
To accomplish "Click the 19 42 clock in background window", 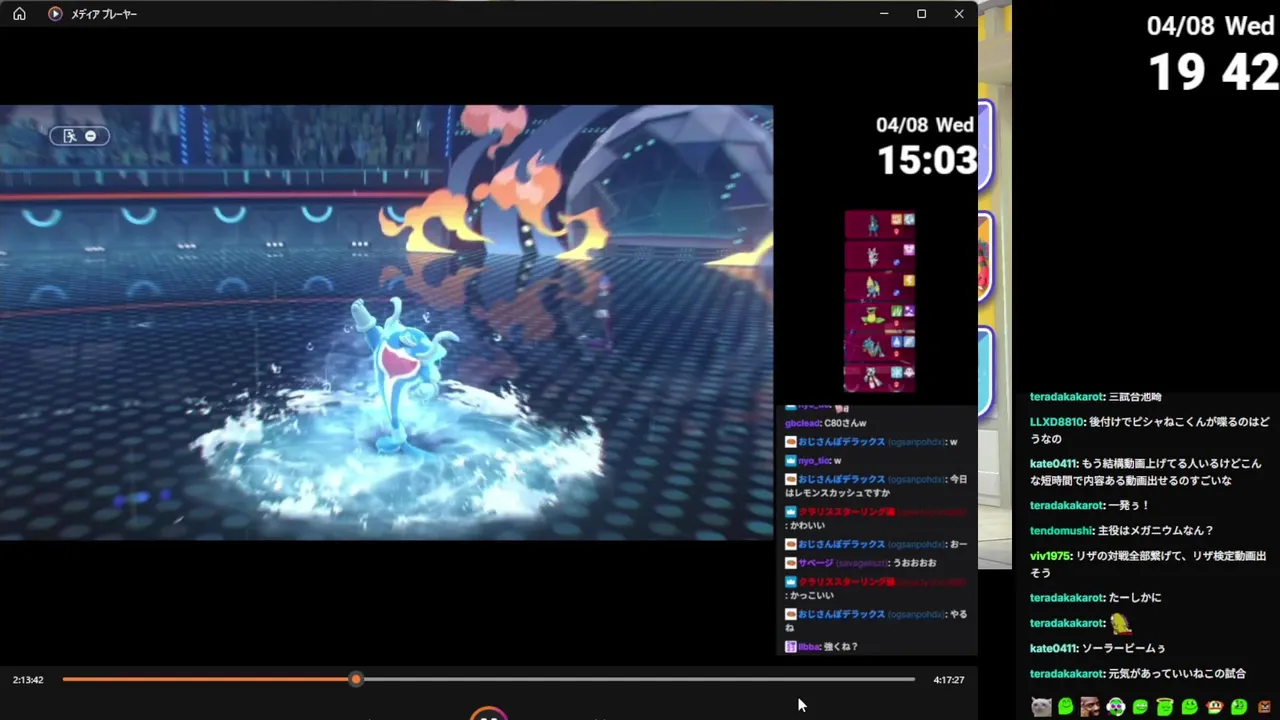I will pos(1213,73).
